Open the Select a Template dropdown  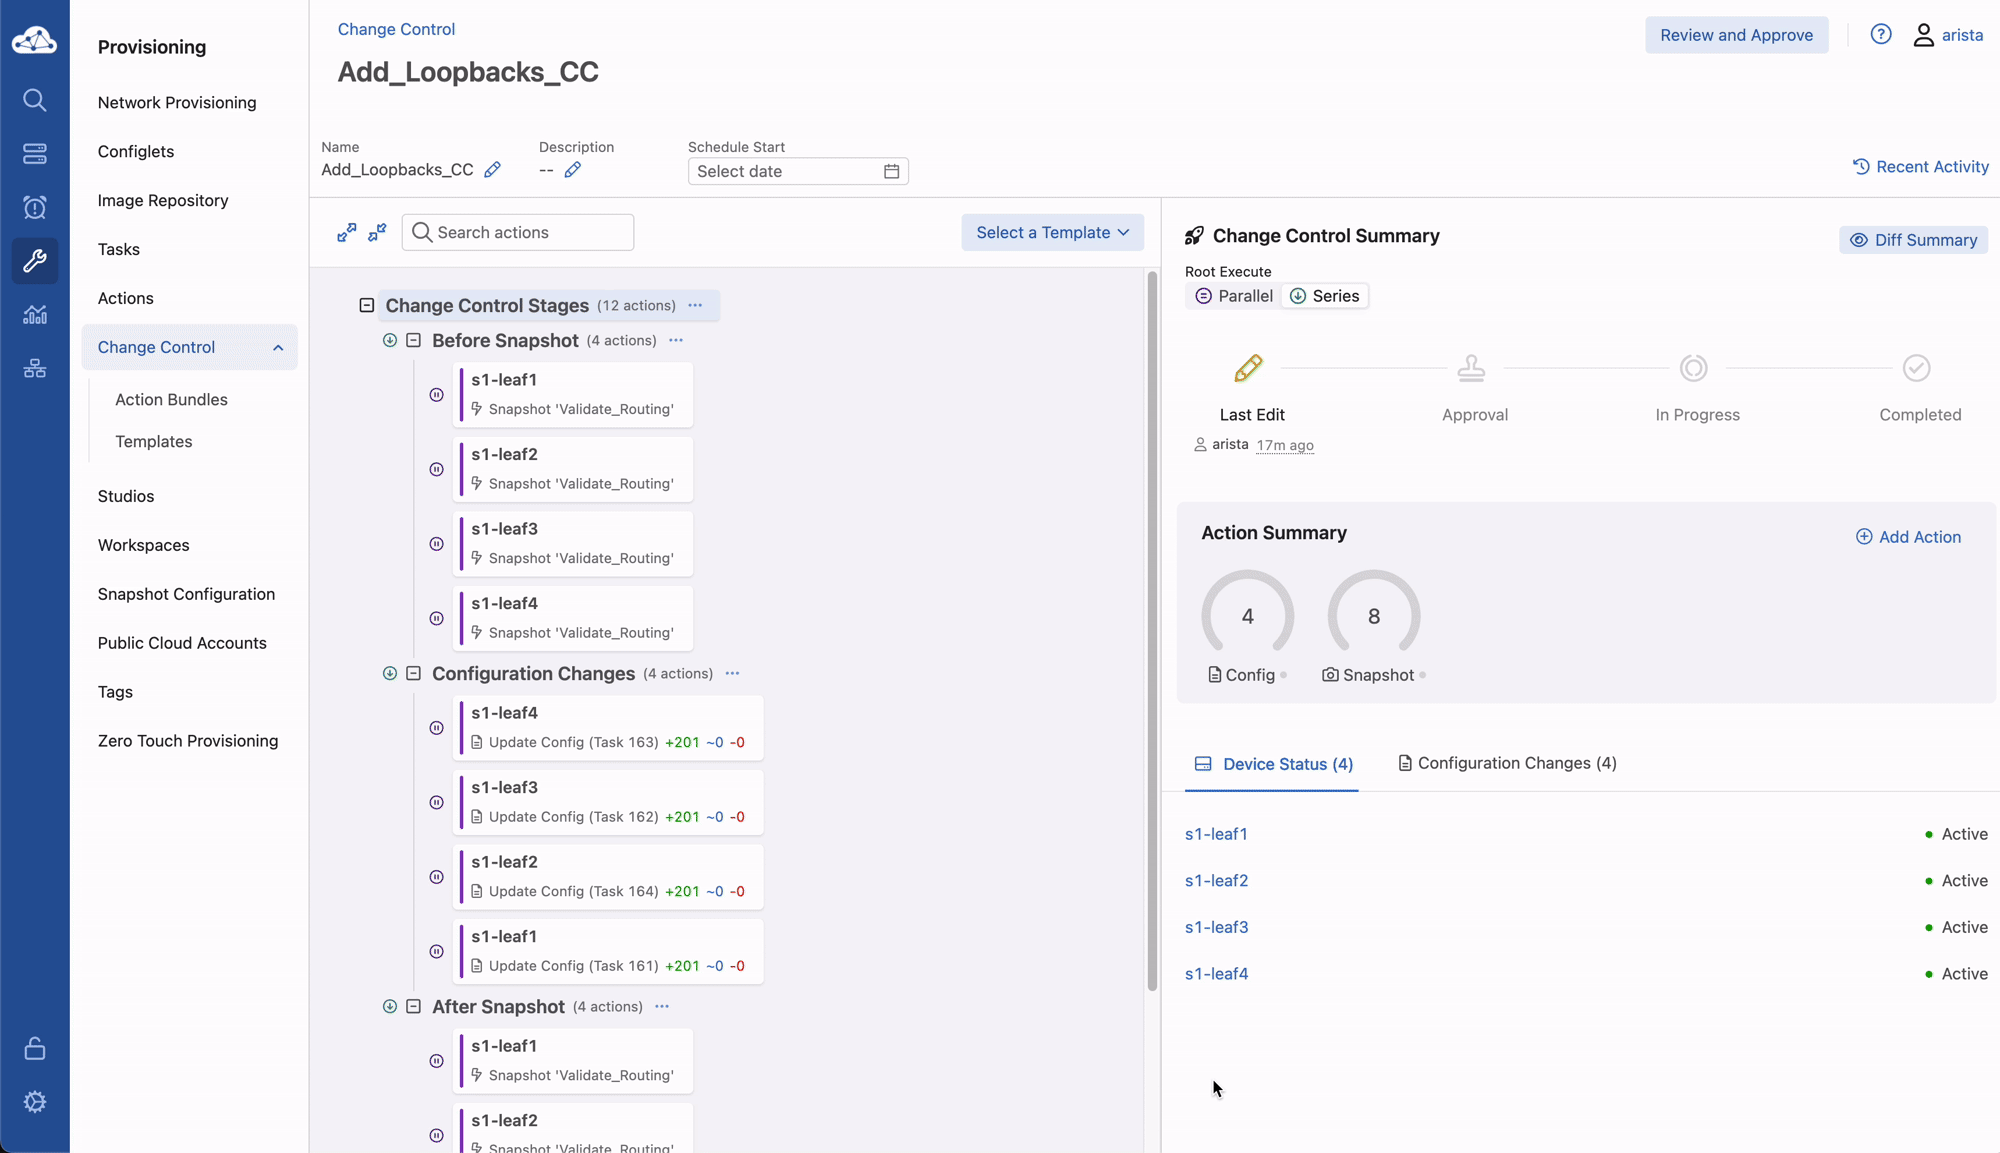1052,232
